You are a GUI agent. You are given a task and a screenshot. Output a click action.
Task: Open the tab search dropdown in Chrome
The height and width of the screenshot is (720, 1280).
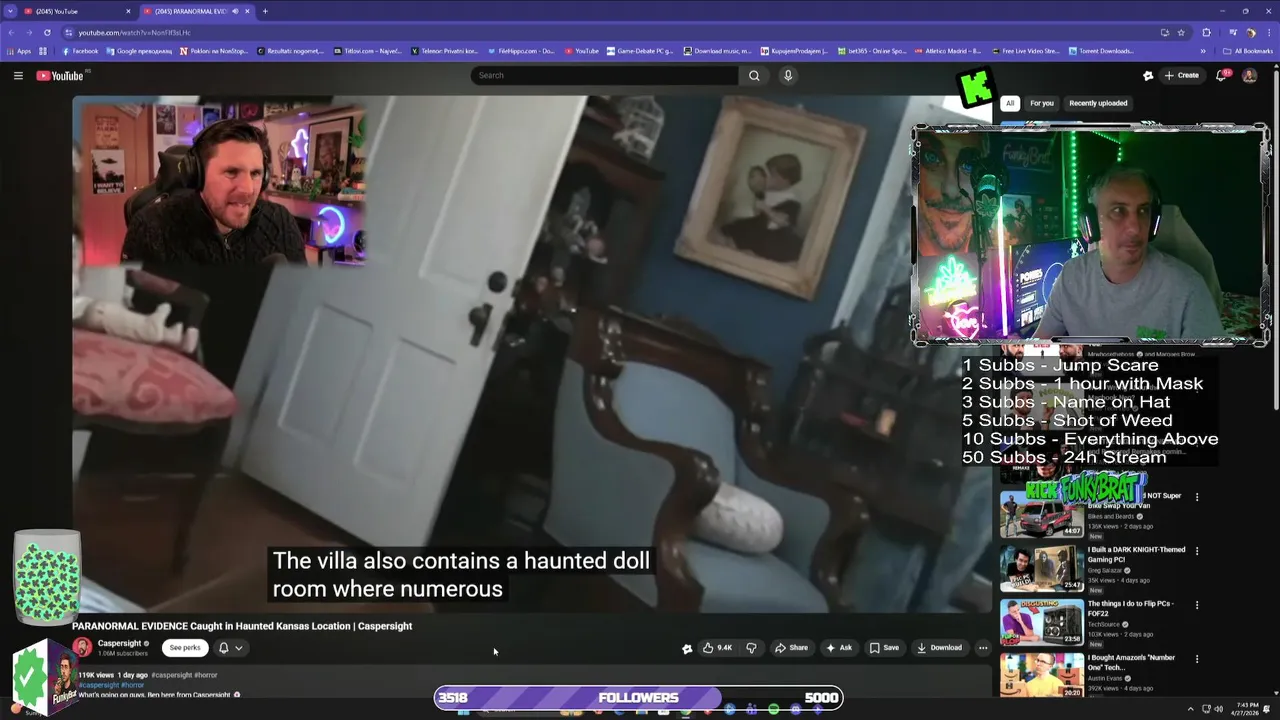pyautogui.click(x=10, y=11)
